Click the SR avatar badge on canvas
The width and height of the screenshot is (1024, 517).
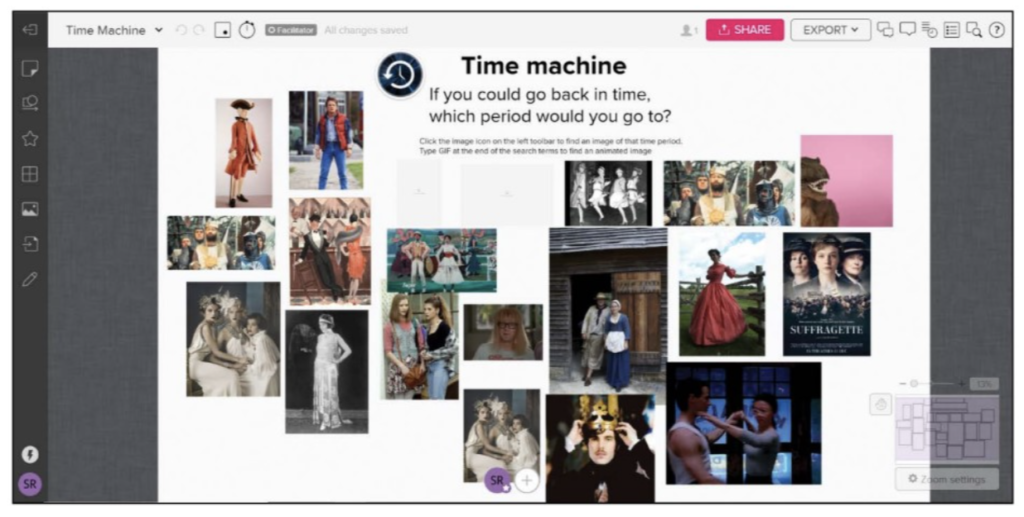(x=497, y=480)
